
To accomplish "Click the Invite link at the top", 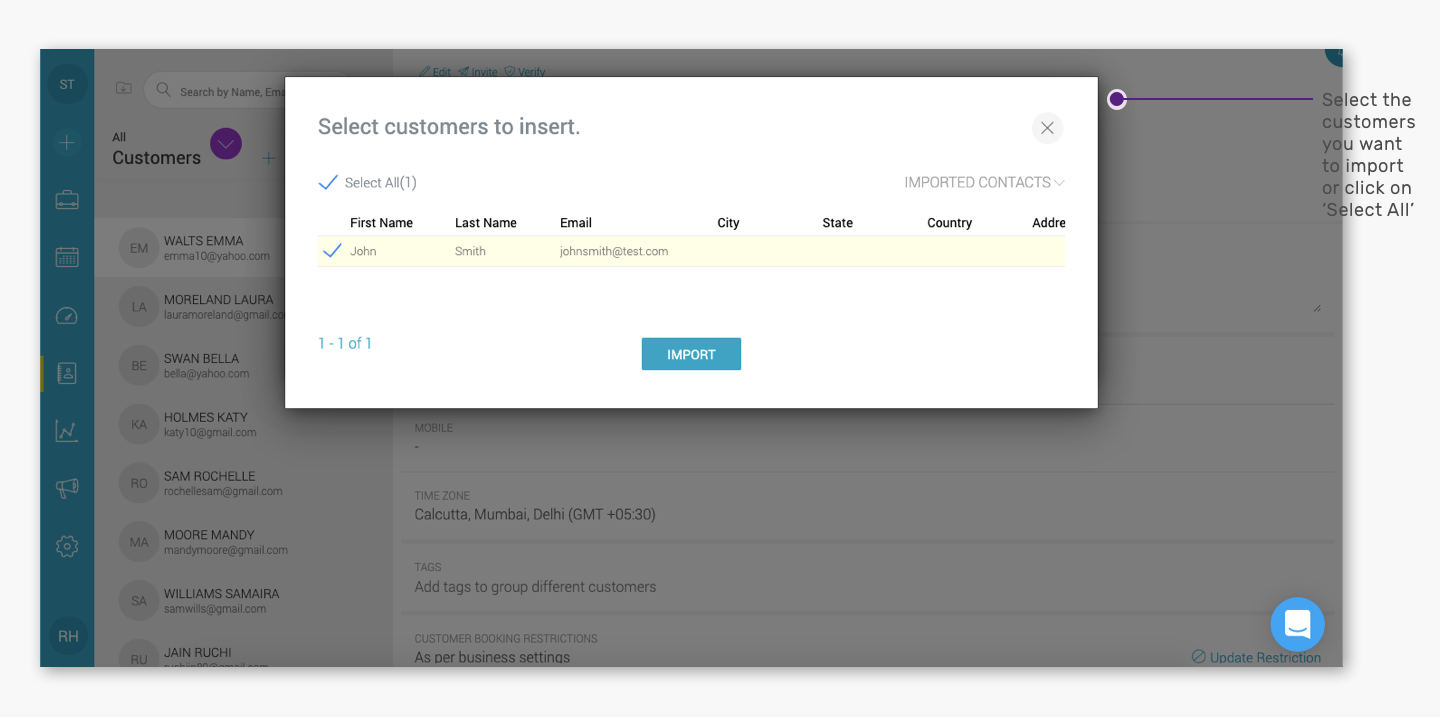I will (478, 72).
